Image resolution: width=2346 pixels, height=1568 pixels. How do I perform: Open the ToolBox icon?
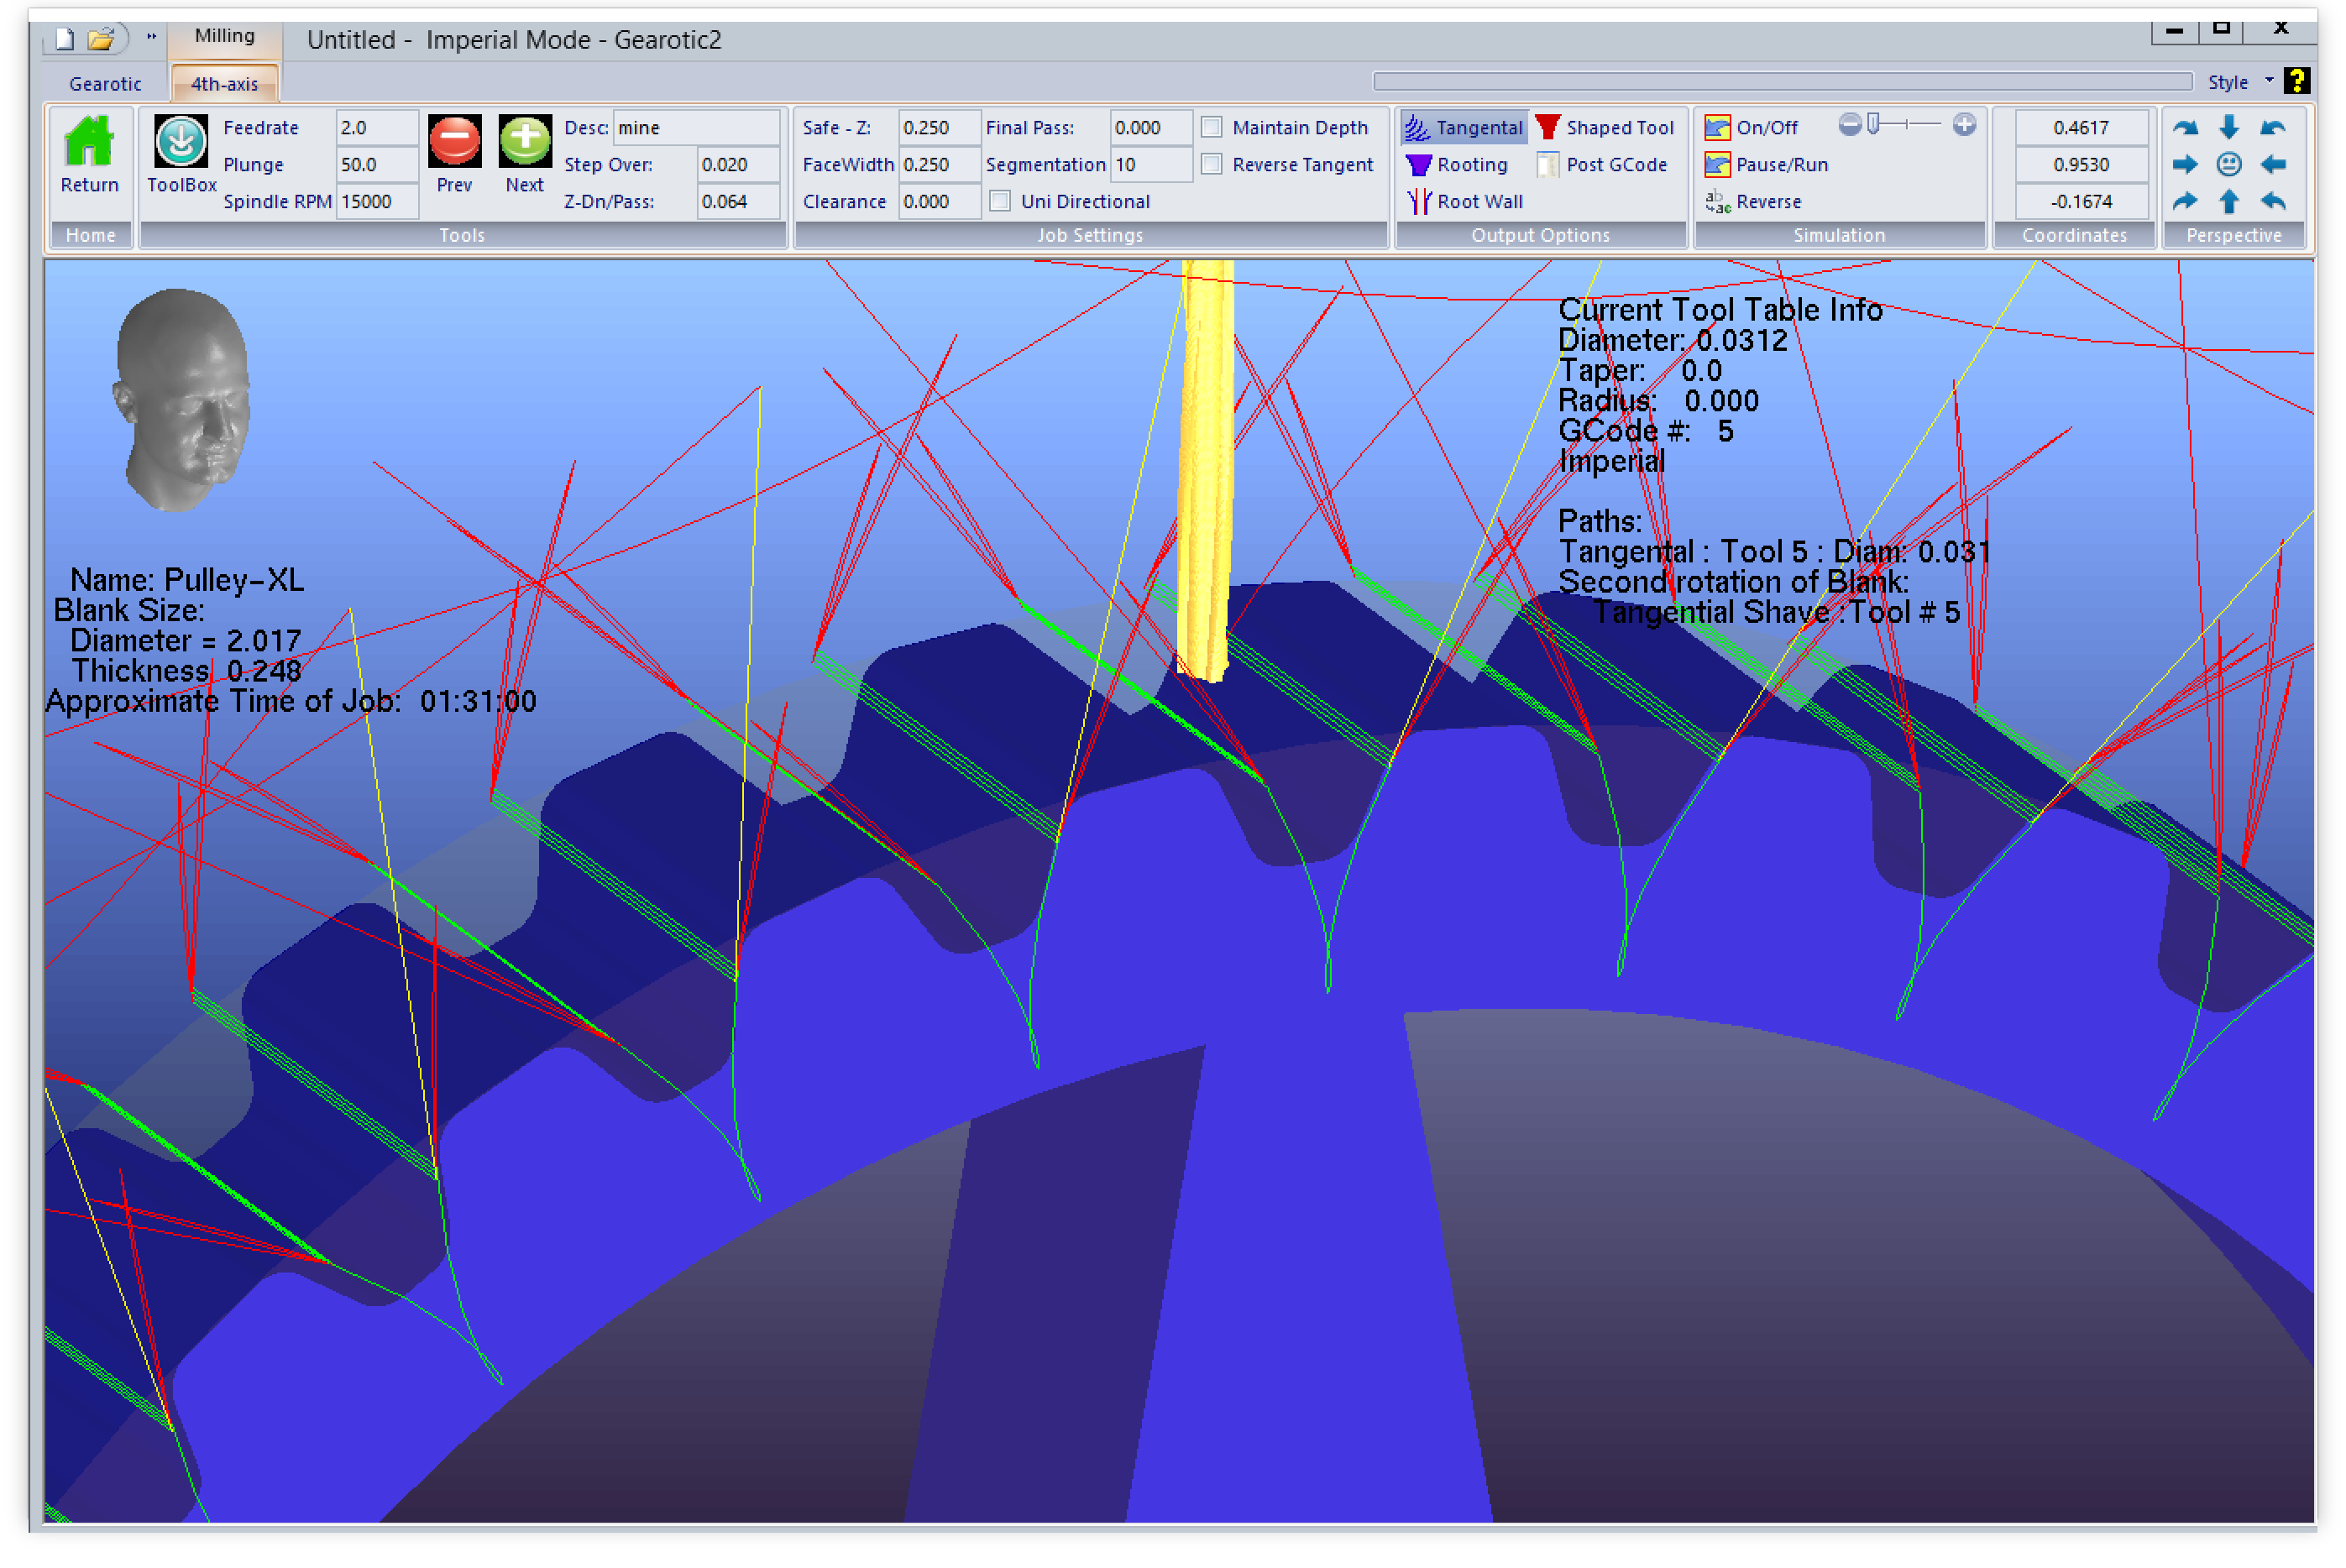[181, 141]
